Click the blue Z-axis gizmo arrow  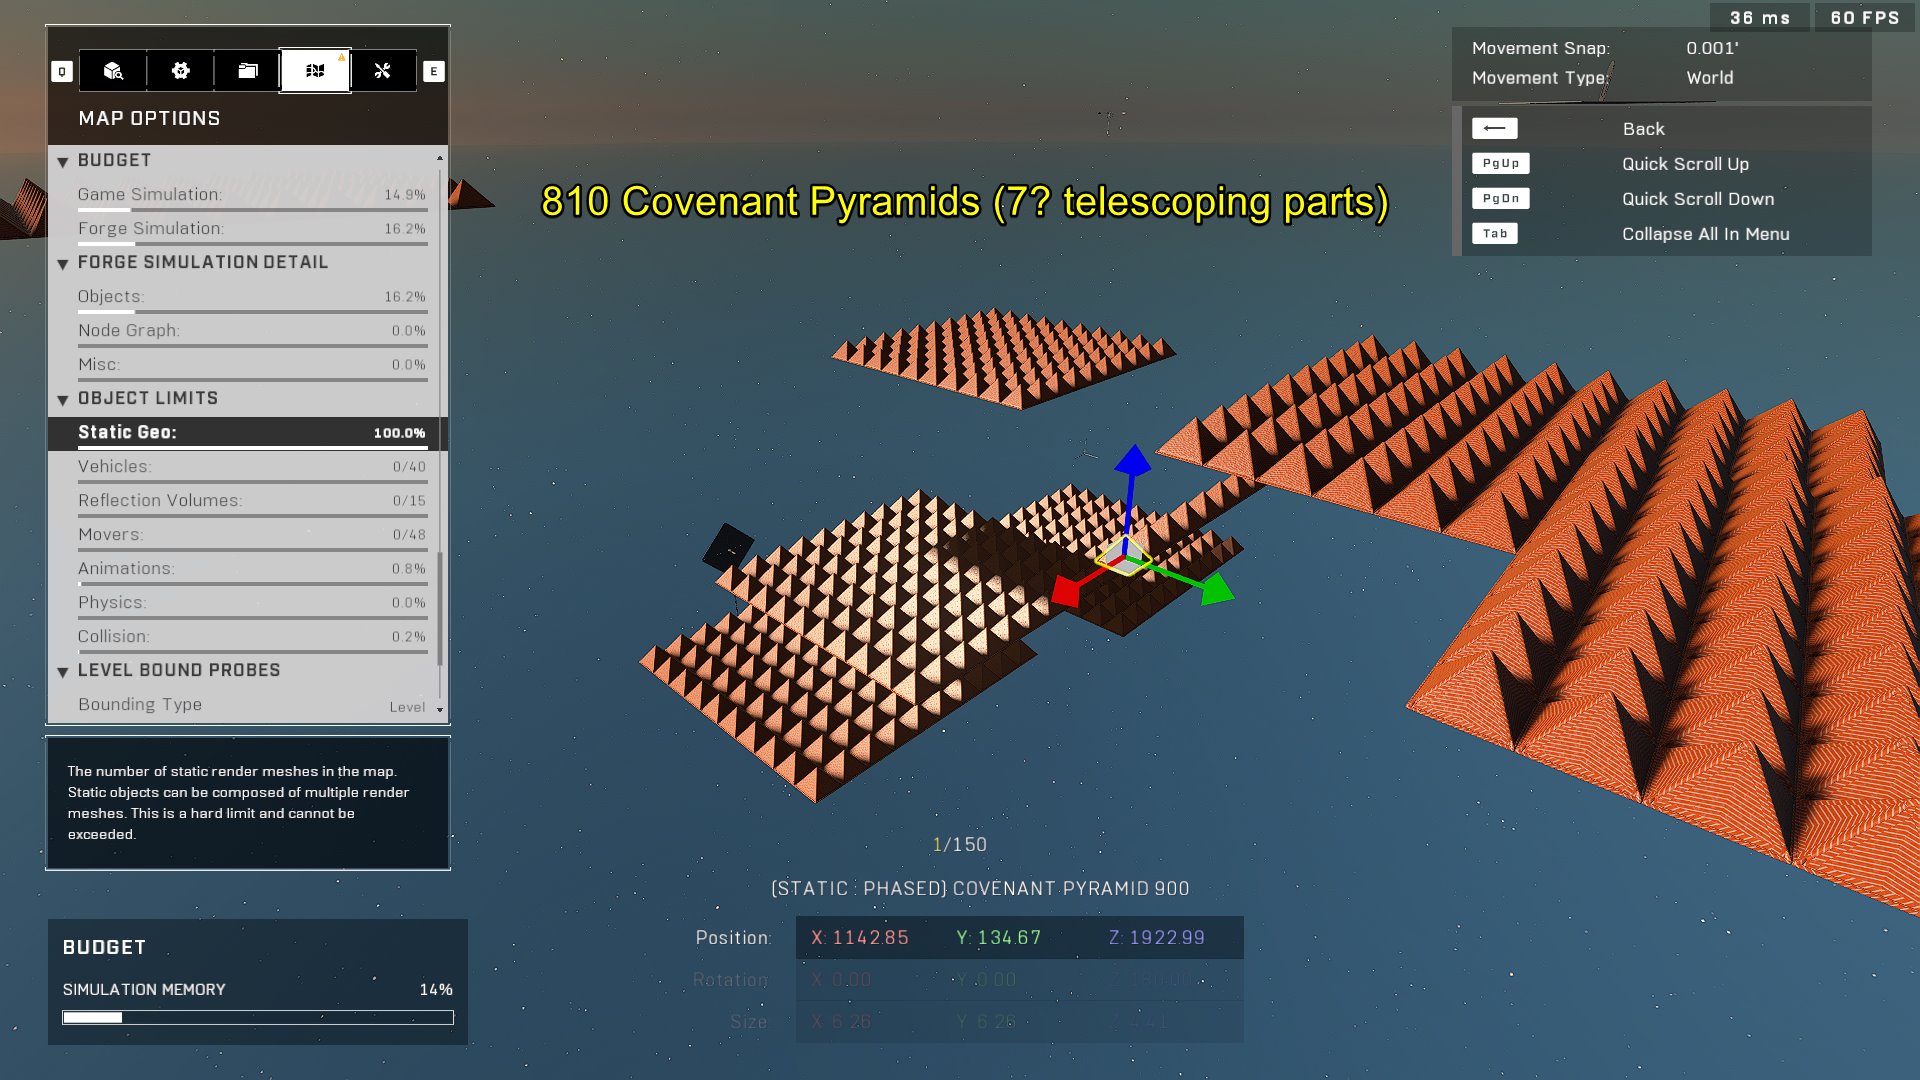(x=1133, y=461)
